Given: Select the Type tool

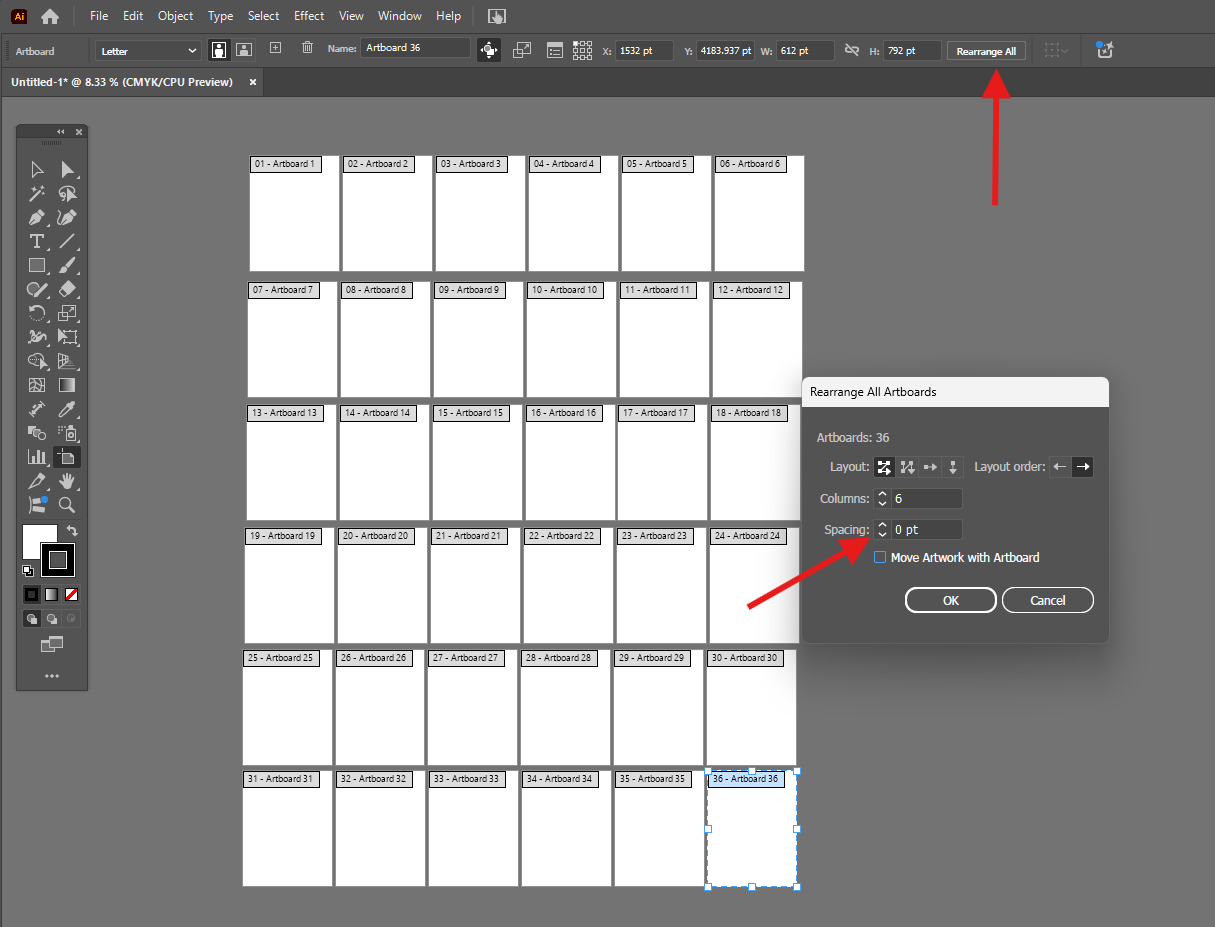Looking at the screenshot, I should [37, 241].
